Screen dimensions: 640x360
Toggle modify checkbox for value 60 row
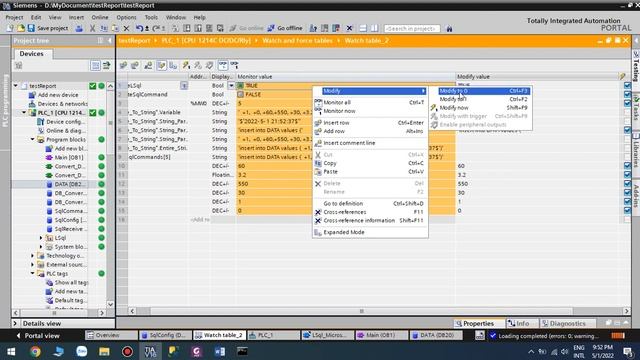627,166
